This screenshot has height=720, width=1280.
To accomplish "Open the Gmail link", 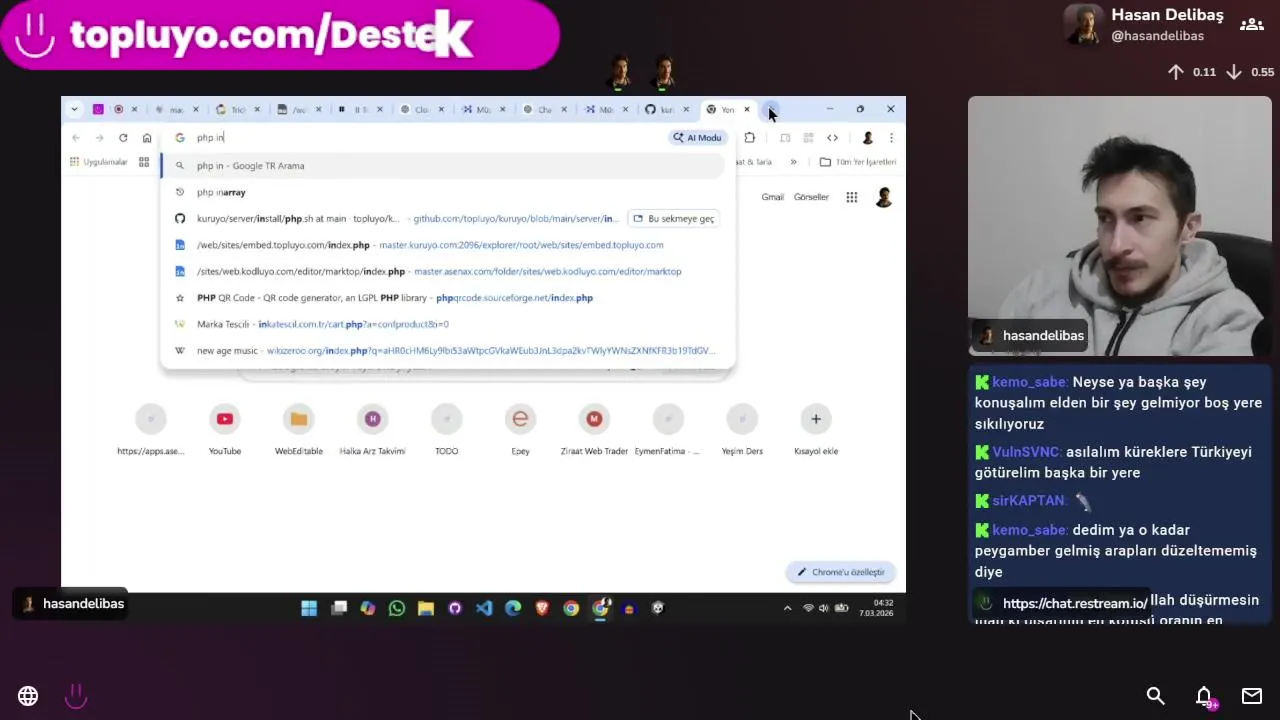I will 772,197.
